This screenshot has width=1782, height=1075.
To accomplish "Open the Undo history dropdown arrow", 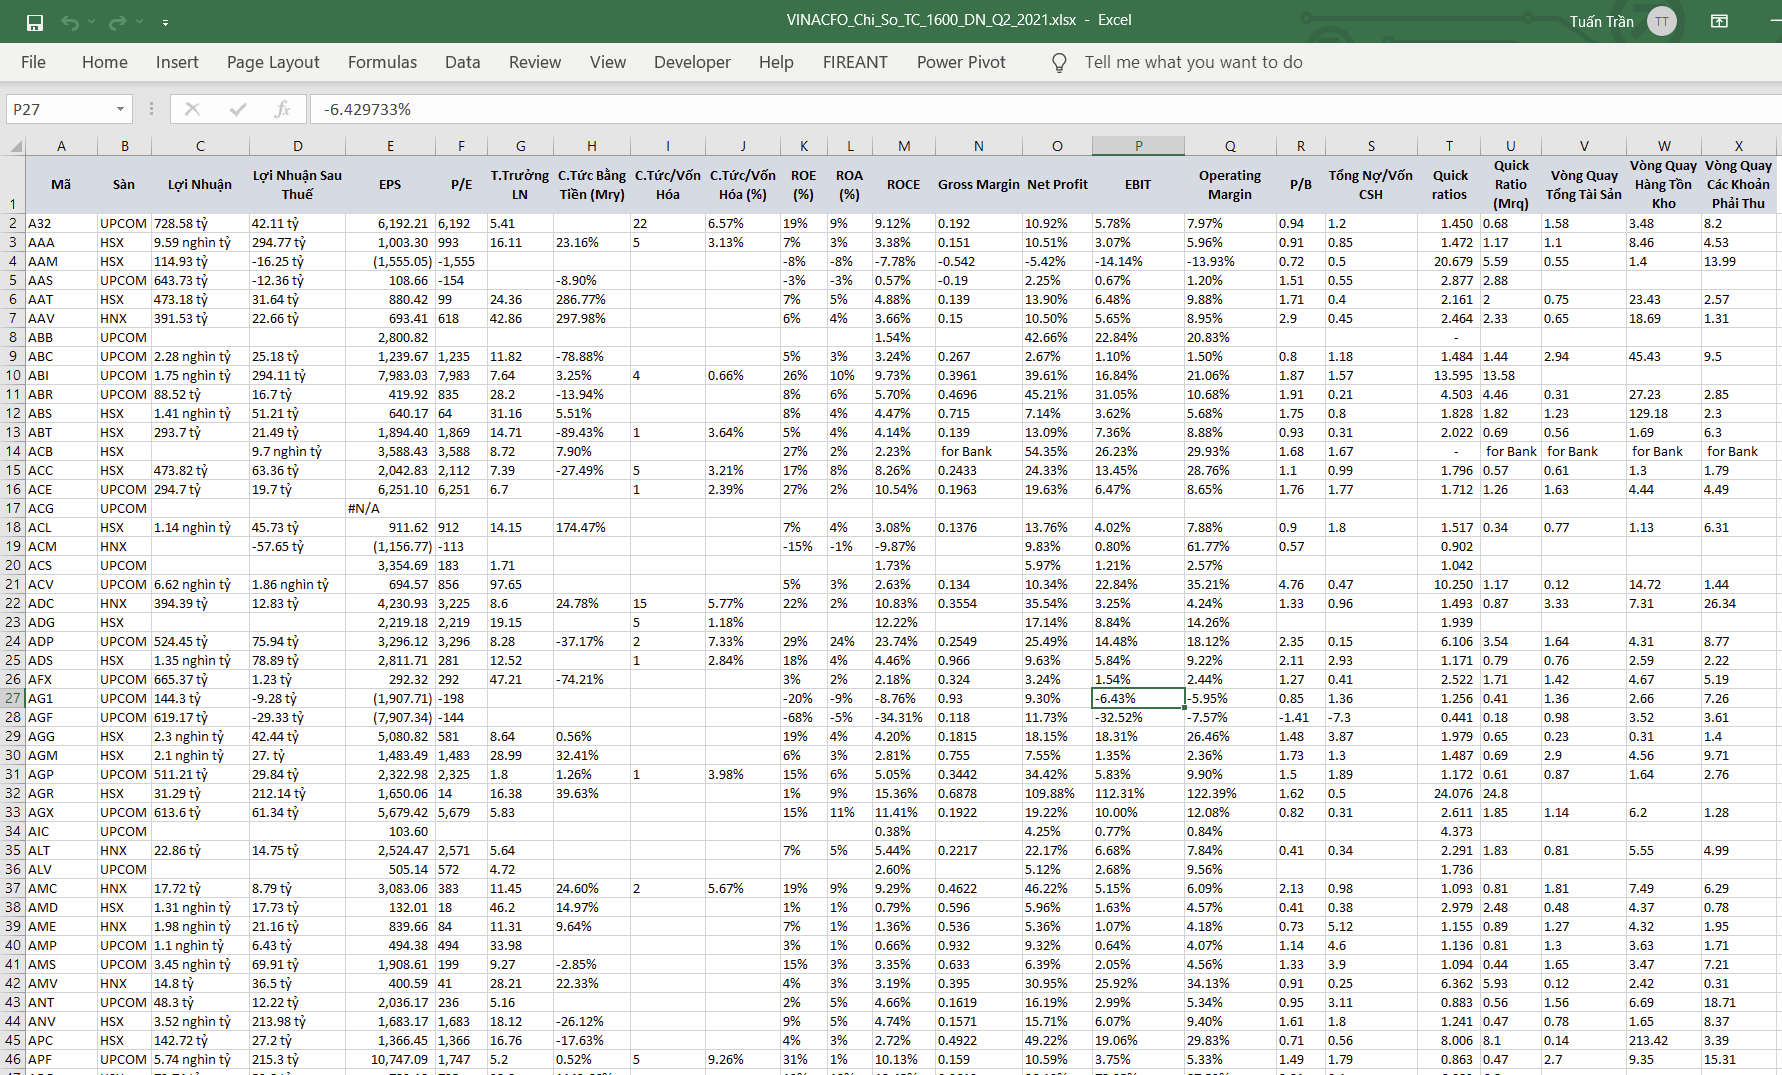I will [91, 22].
